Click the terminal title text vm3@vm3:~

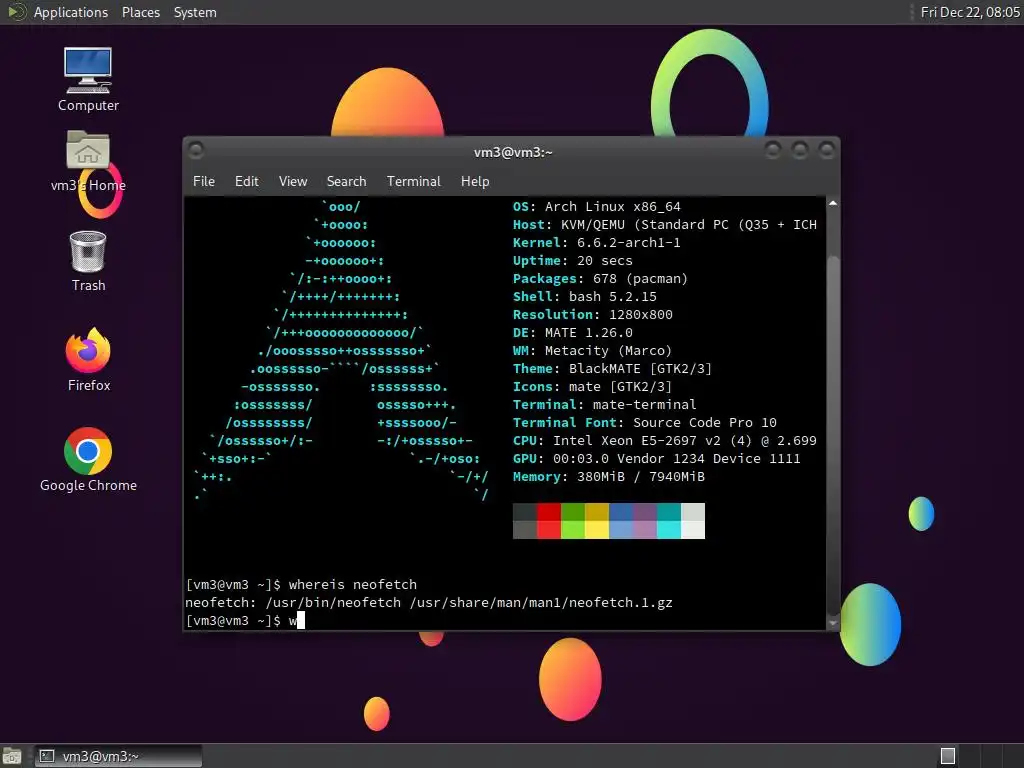point(513,152)
